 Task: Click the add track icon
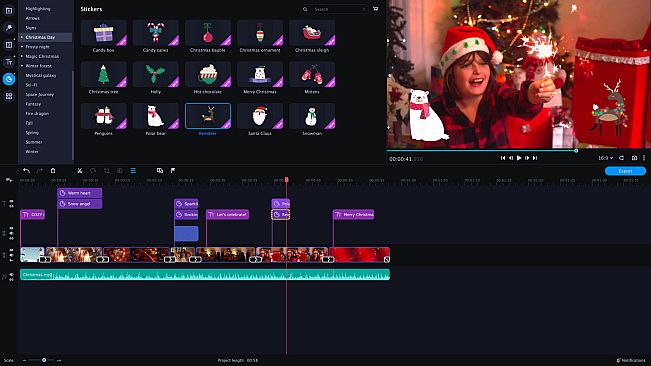9,180
